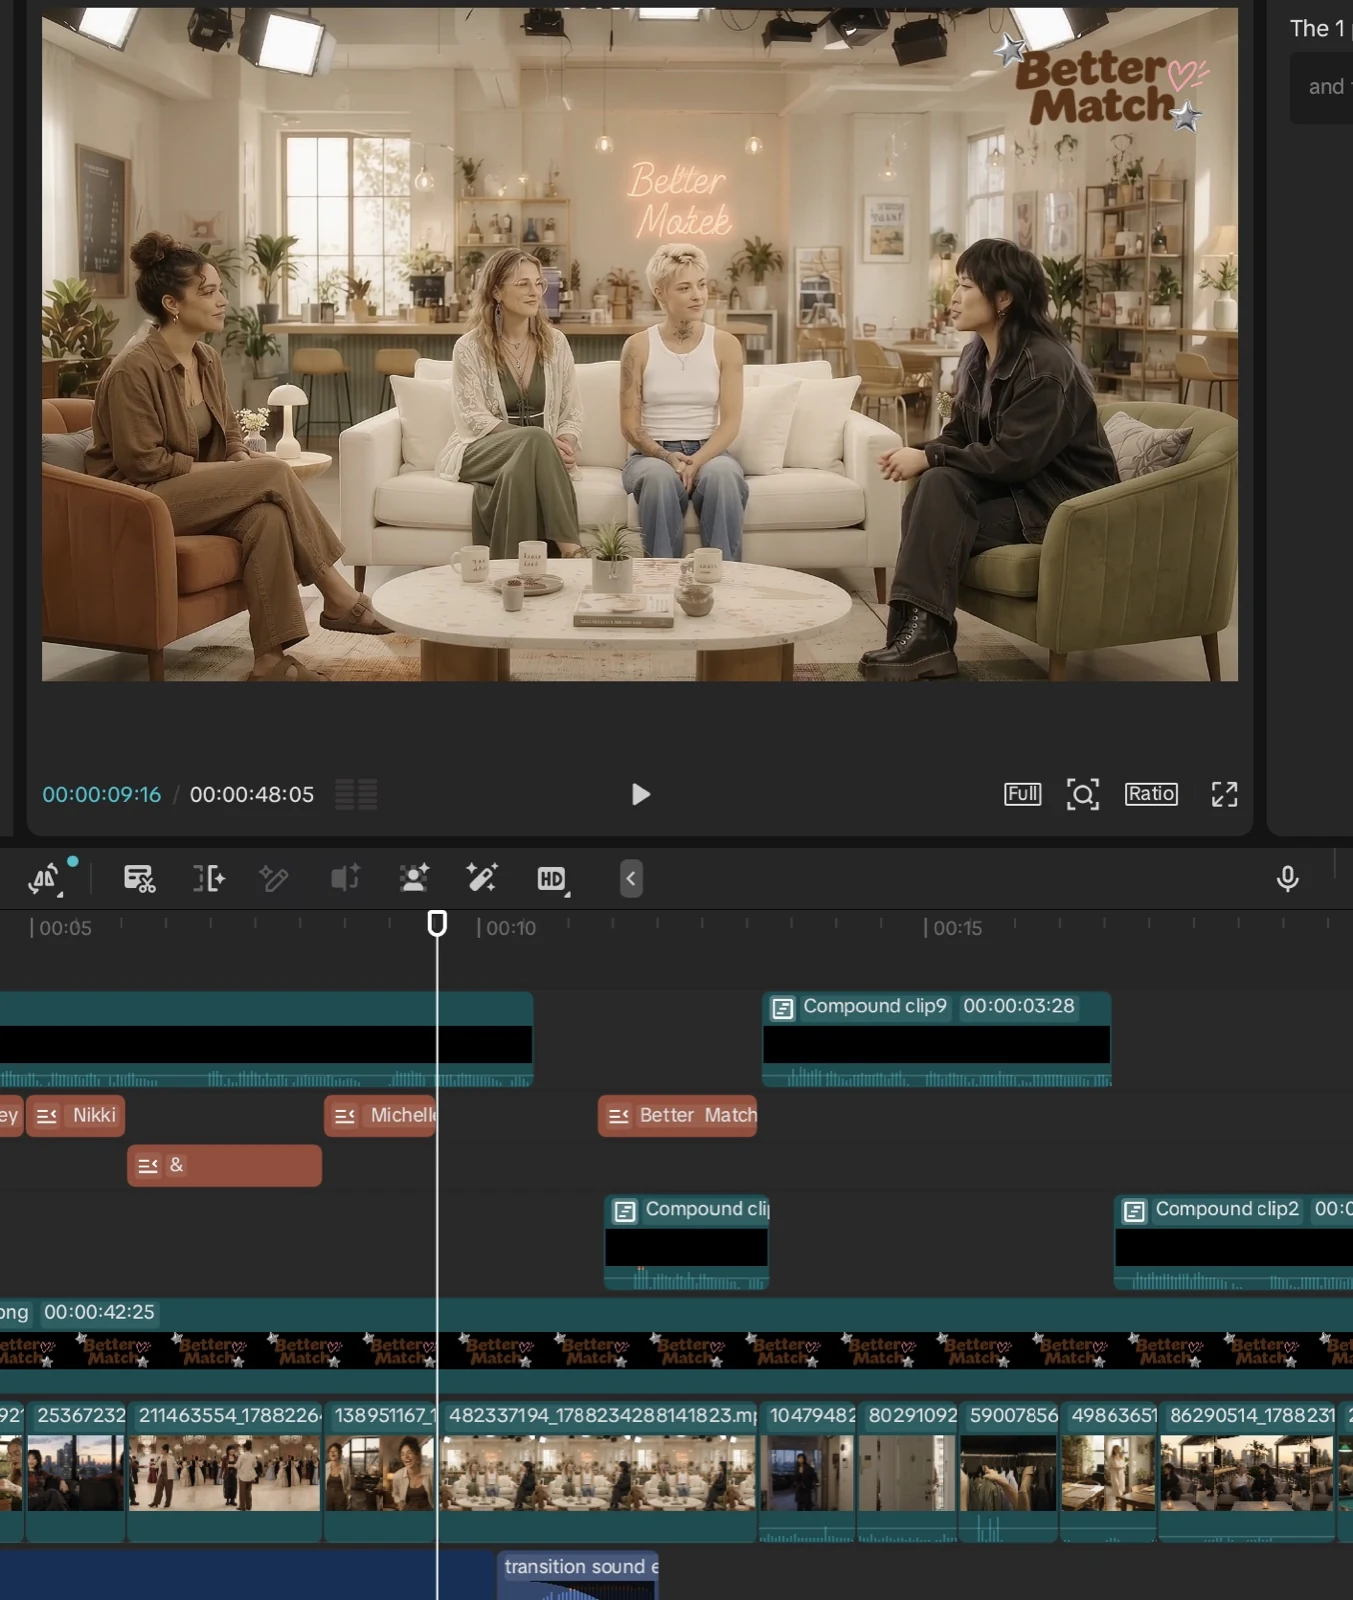
Task: Play the preview video
Action: (640, 794)
